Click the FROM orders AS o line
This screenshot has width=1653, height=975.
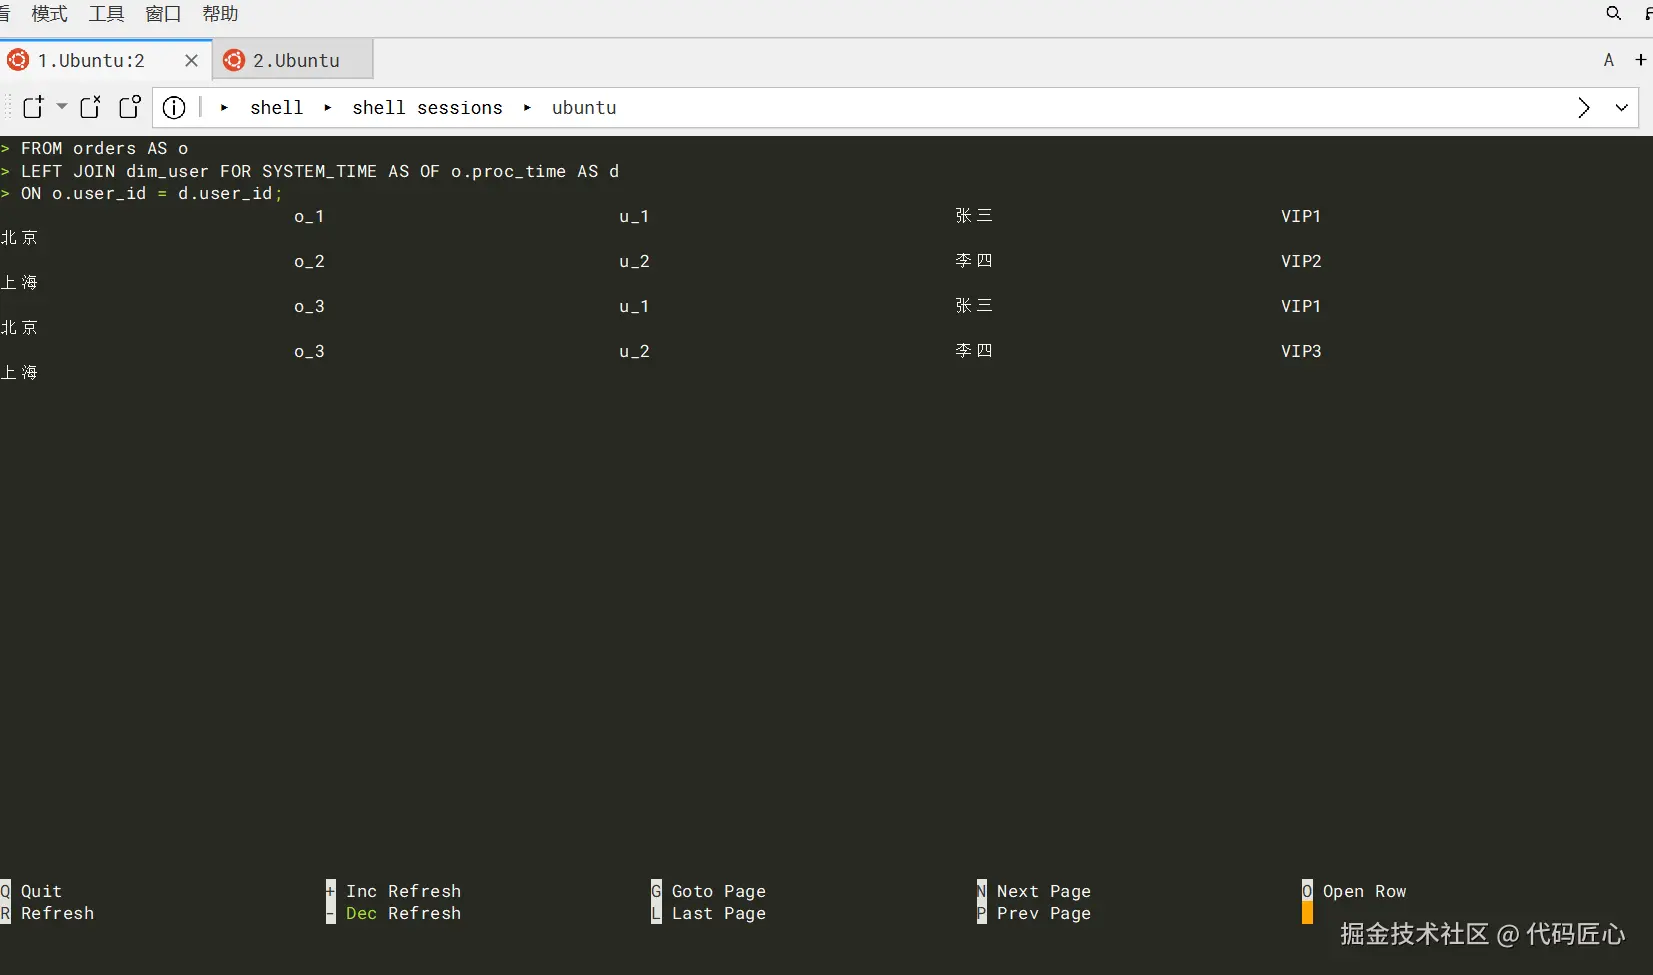pyautogui.click(x=104, y=148)
